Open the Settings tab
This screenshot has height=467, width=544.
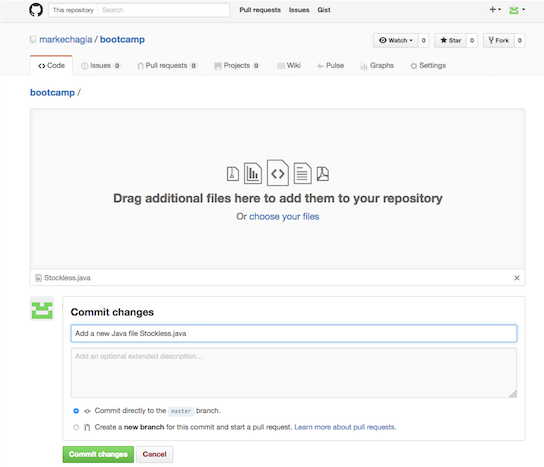click(428, 66)
